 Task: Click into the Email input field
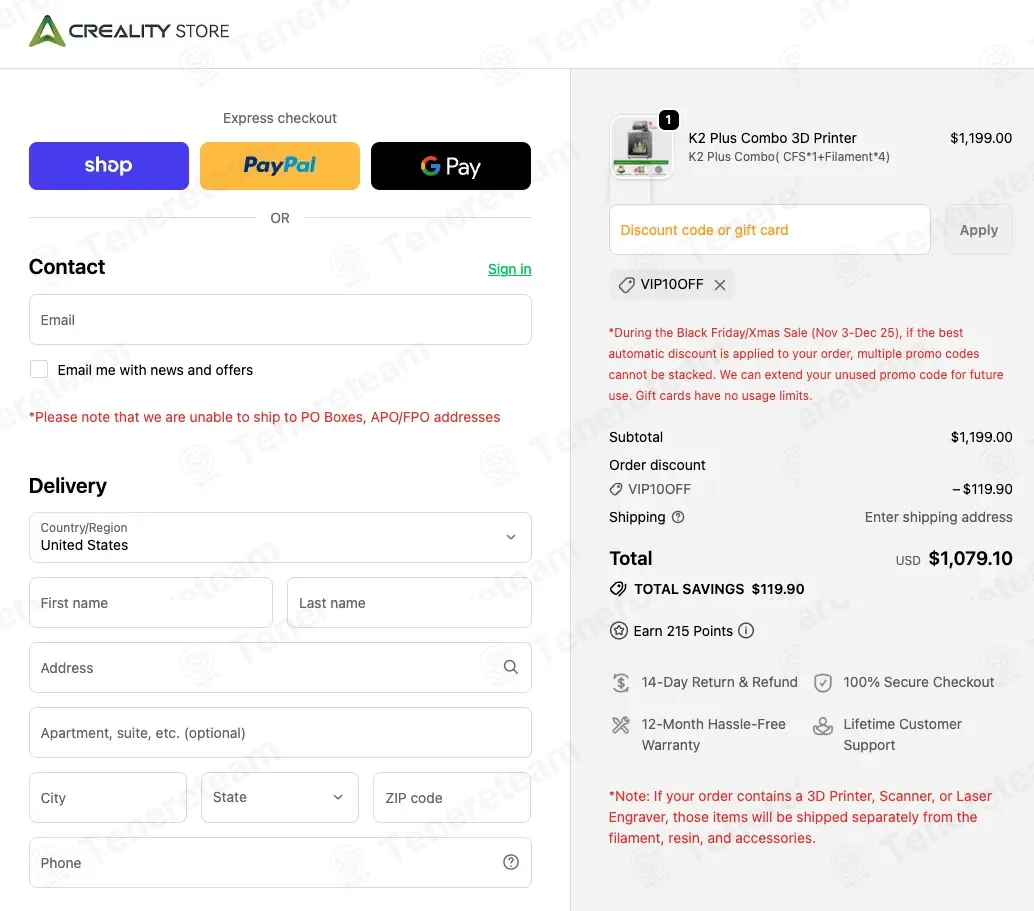[x=280, y=320]
